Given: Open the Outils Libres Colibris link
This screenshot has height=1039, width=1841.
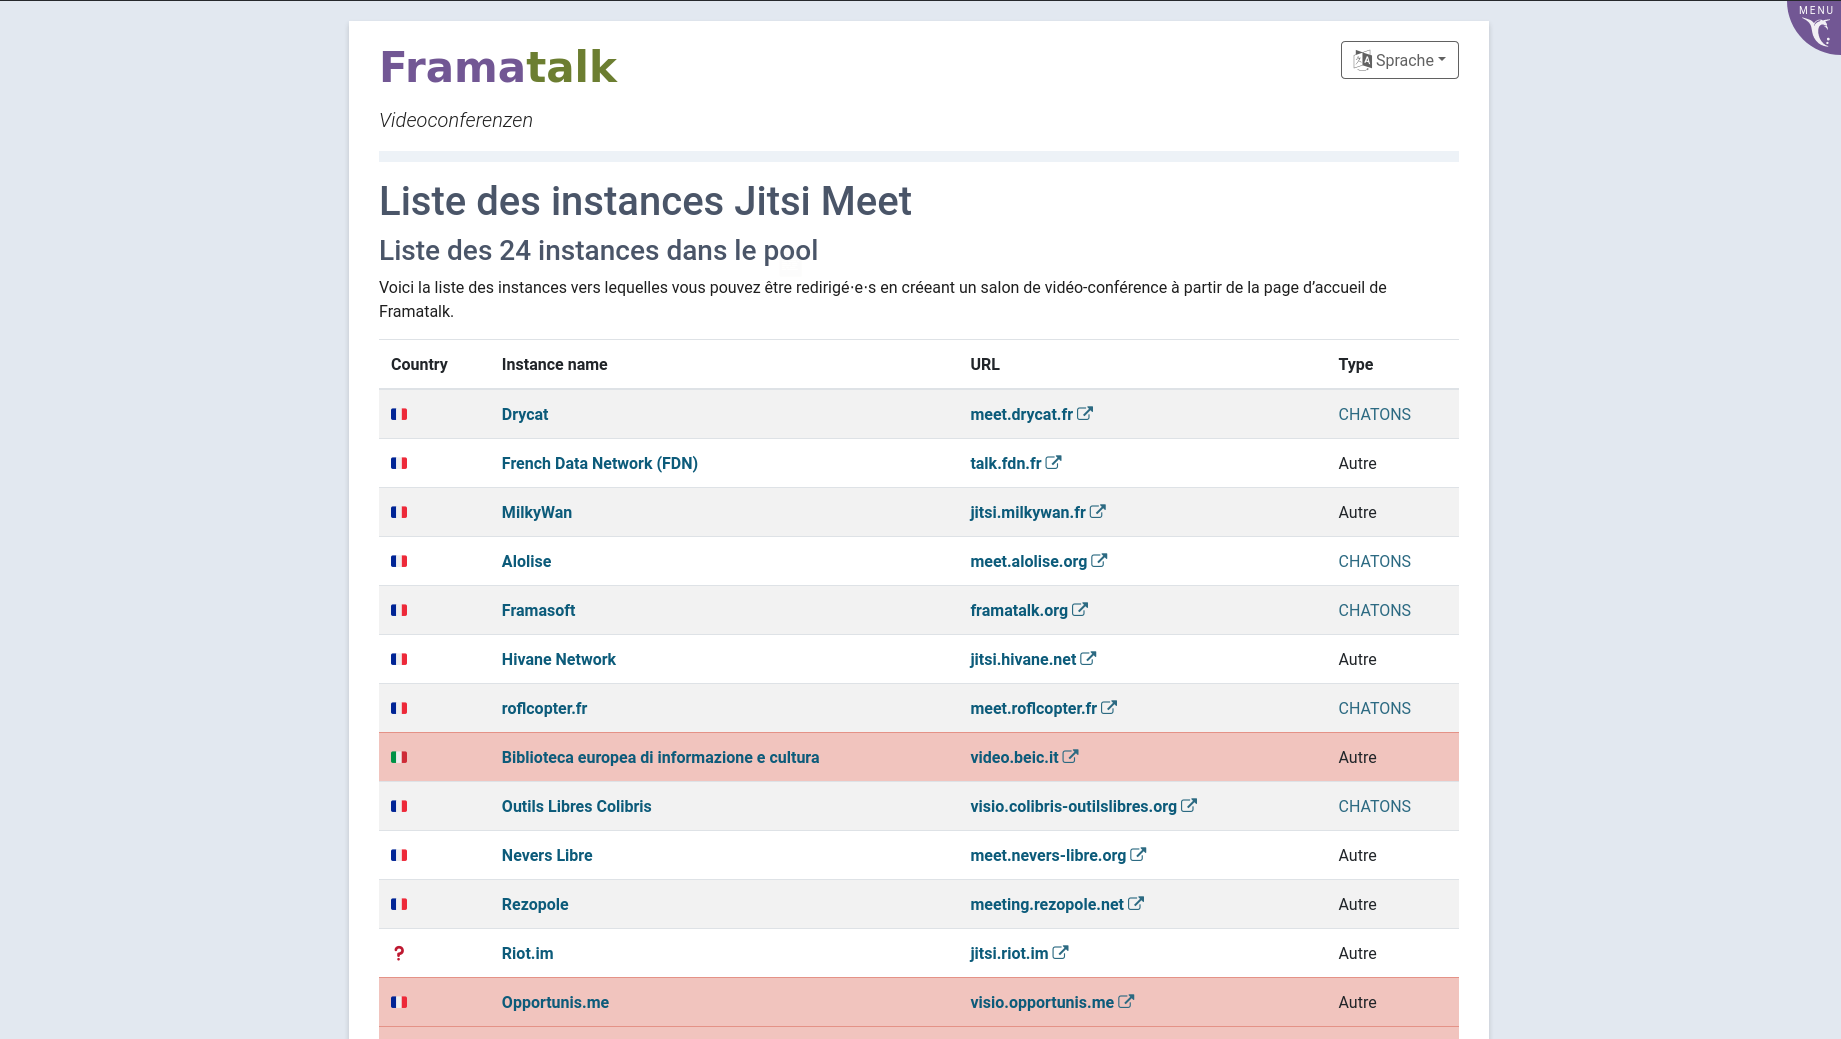Looking at the screenshot, I should point(576,806).
